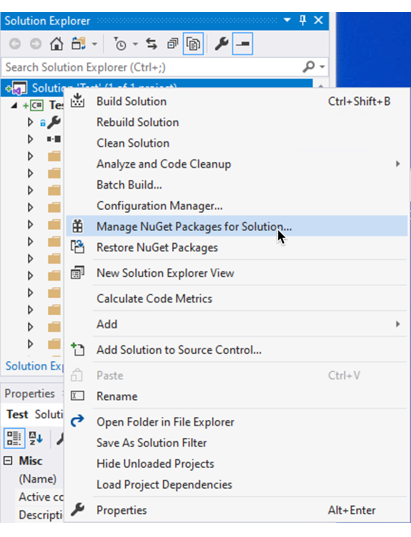This screenshot has height=537, width=411.
Task: Click the wrench icon beside Properties entry
Action: pos(78,510)
